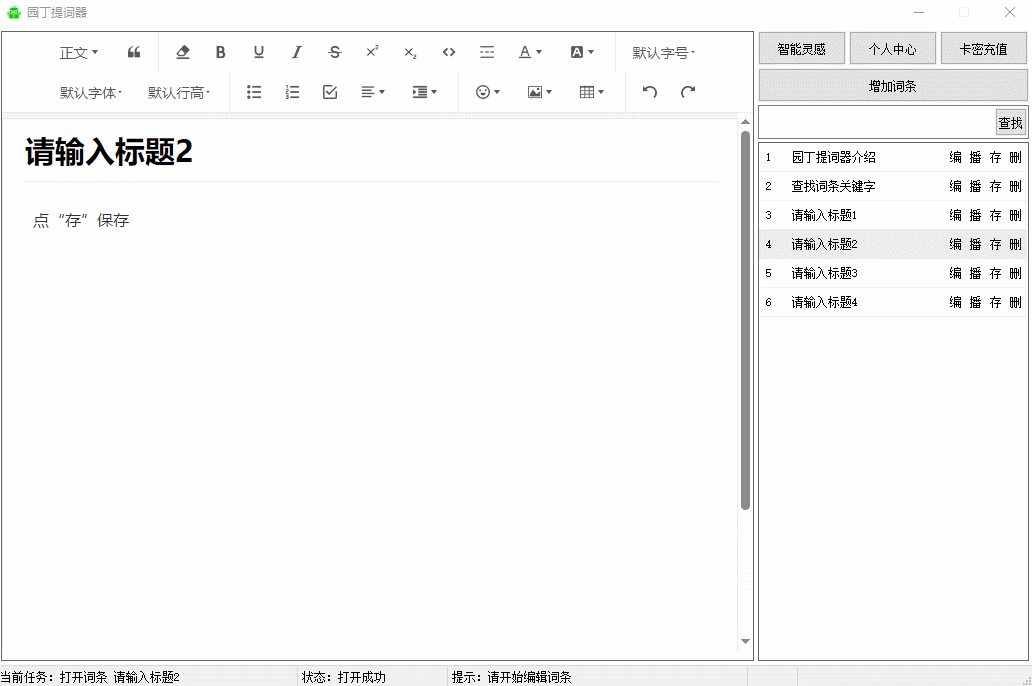
Task: Insert a numbered list
Action: click(292, 92)
